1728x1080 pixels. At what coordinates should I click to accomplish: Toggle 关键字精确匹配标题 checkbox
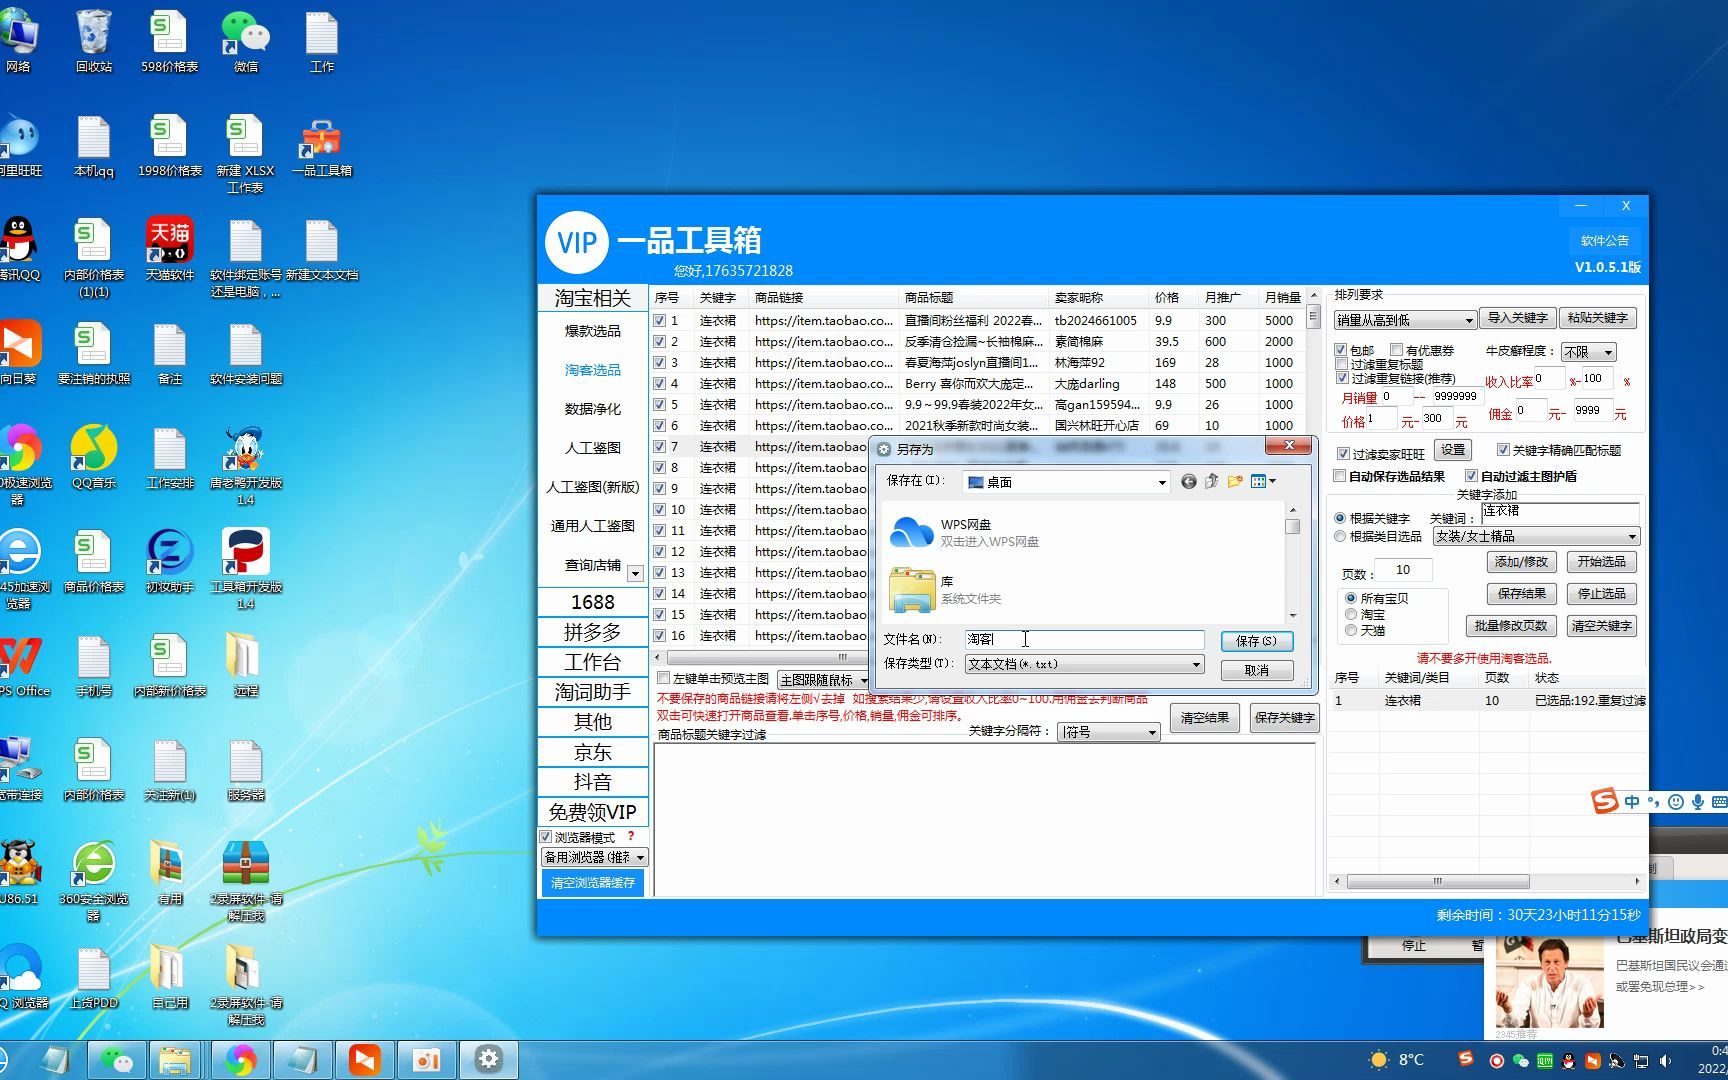1503,450
